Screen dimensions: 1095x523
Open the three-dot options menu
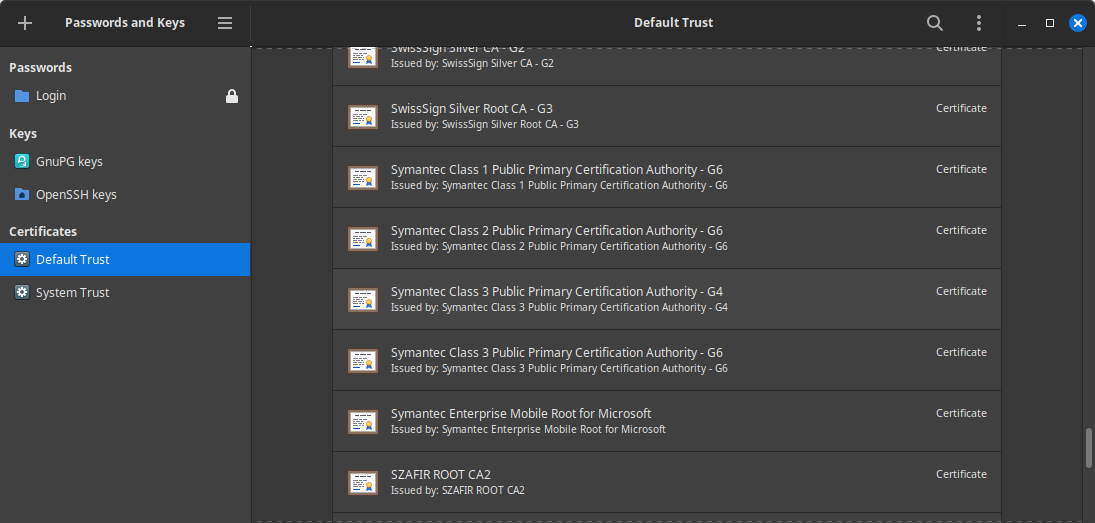click(x=978, y=23)
